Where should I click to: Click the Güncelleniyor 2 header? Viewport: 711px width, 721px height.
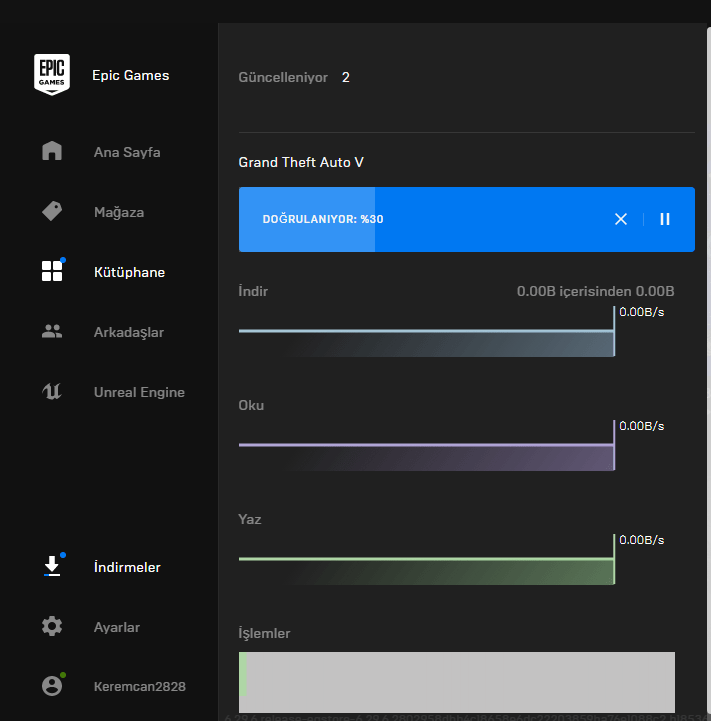[x=294, y=77]
